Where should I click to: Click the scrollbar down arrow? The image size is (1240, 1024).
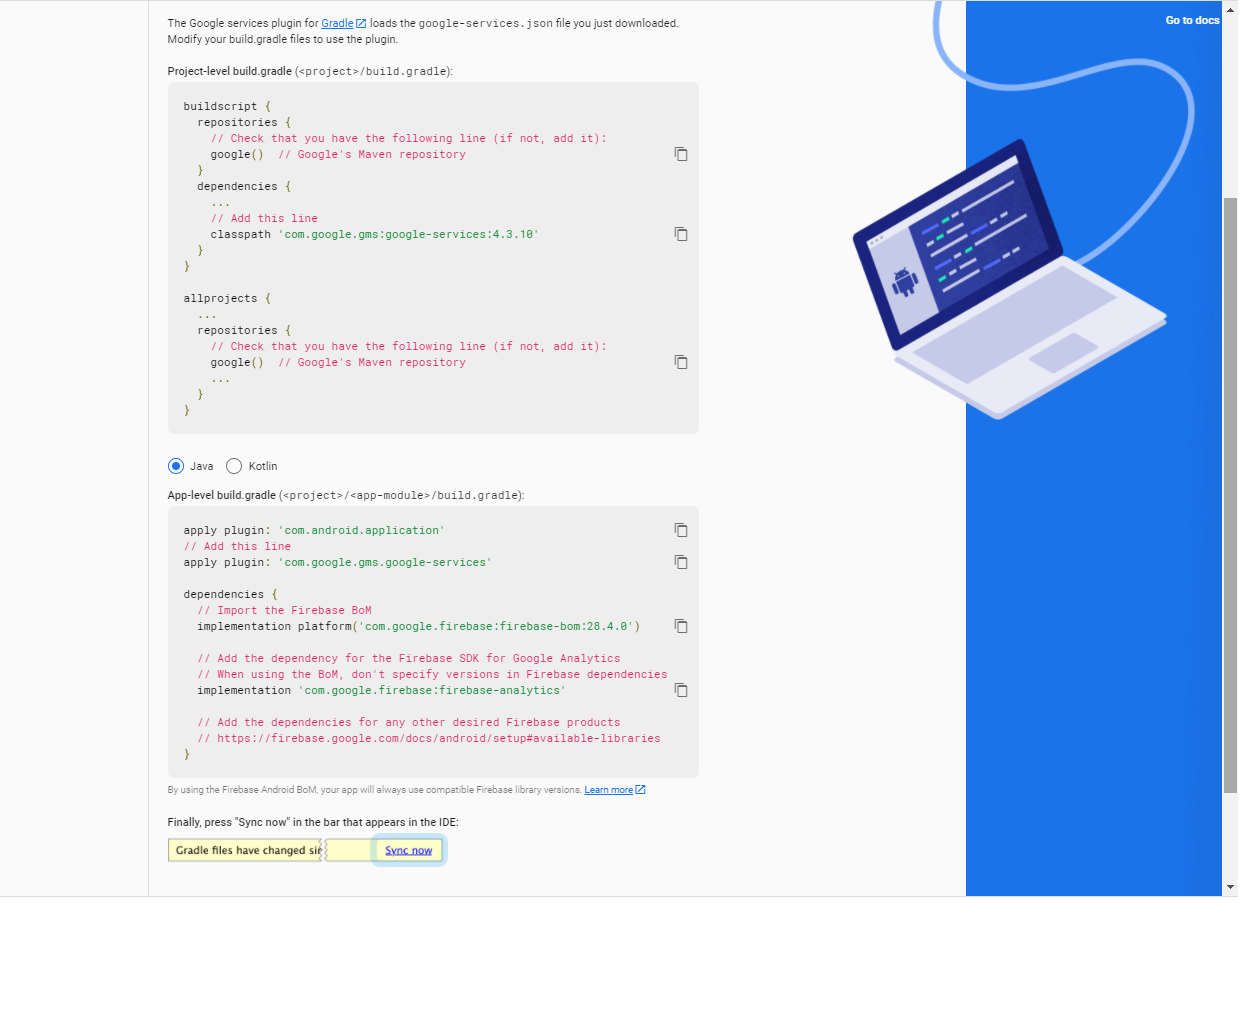coord(1230,887)
